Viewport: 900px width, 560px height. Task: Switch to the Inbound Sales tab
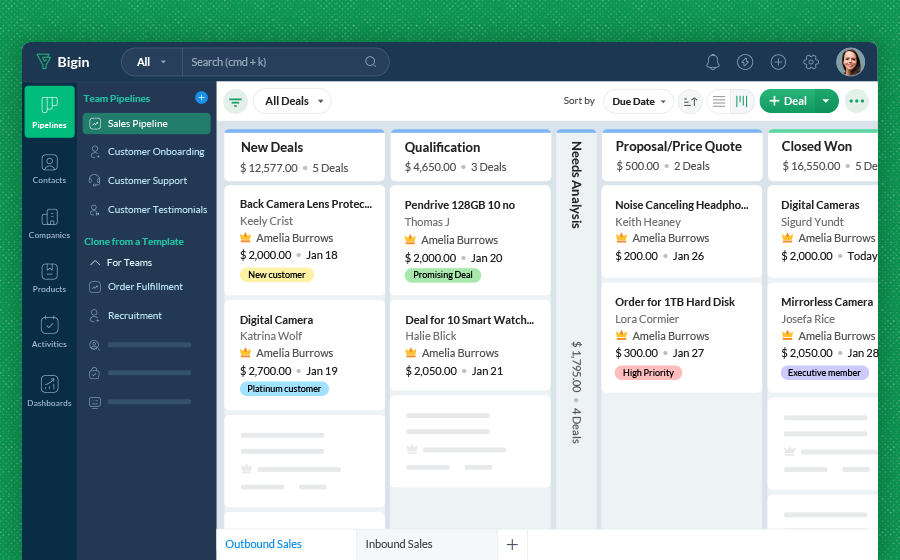click(x=399, y=544)
